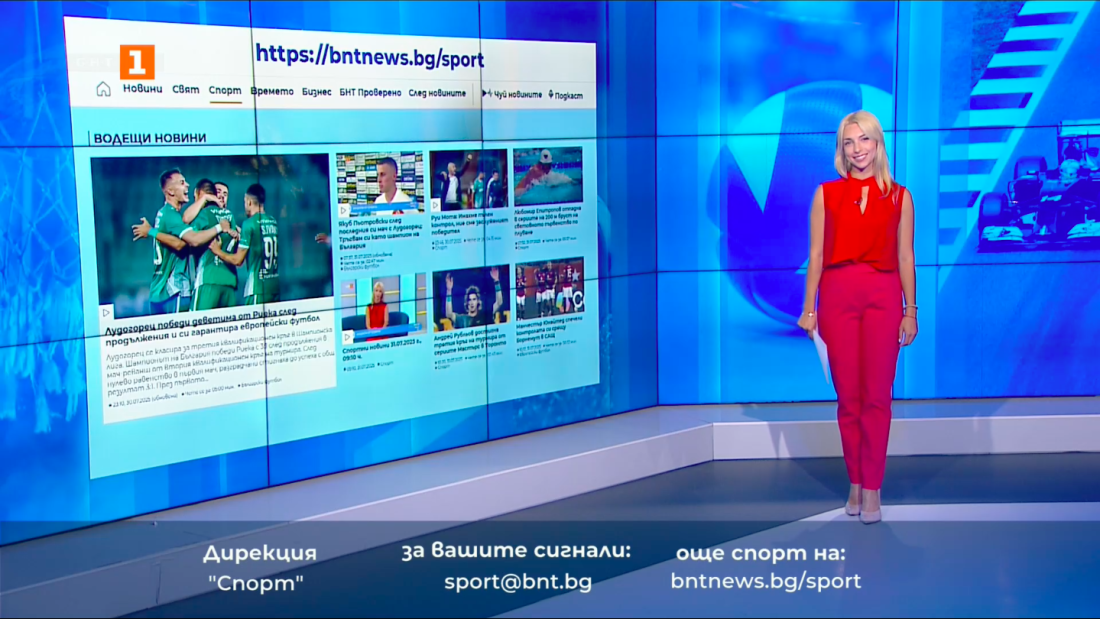1100x619 pixels.
Task: Click play icon on Rui Mota thumbnail
Action: click(437, 204)
